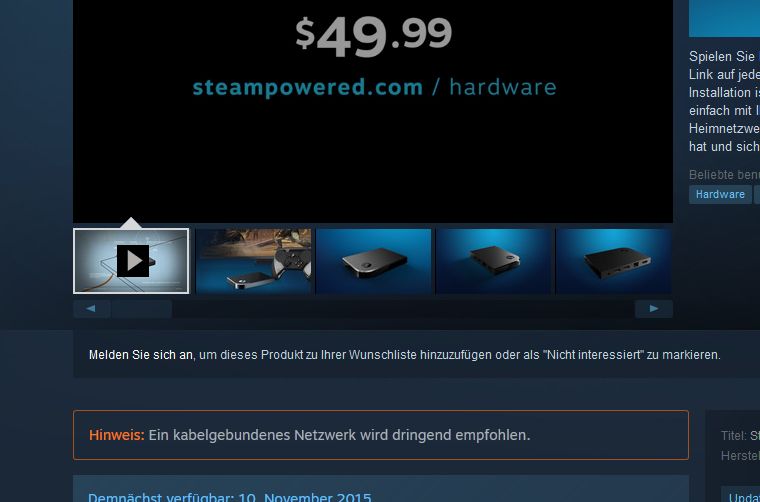Click the main video player area
The height and width of the screenshot is (502, 760).
pyautogui.click(x=373, y=111)
